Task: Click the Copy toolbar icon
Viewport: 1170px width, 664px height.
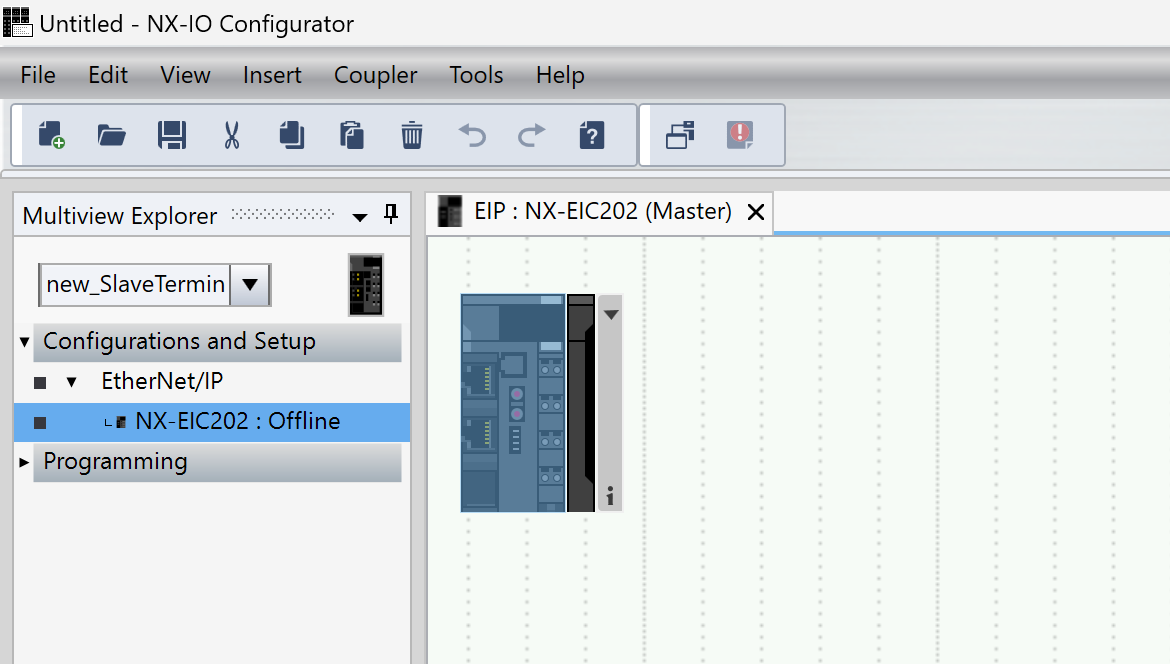Action: (292, 135)
